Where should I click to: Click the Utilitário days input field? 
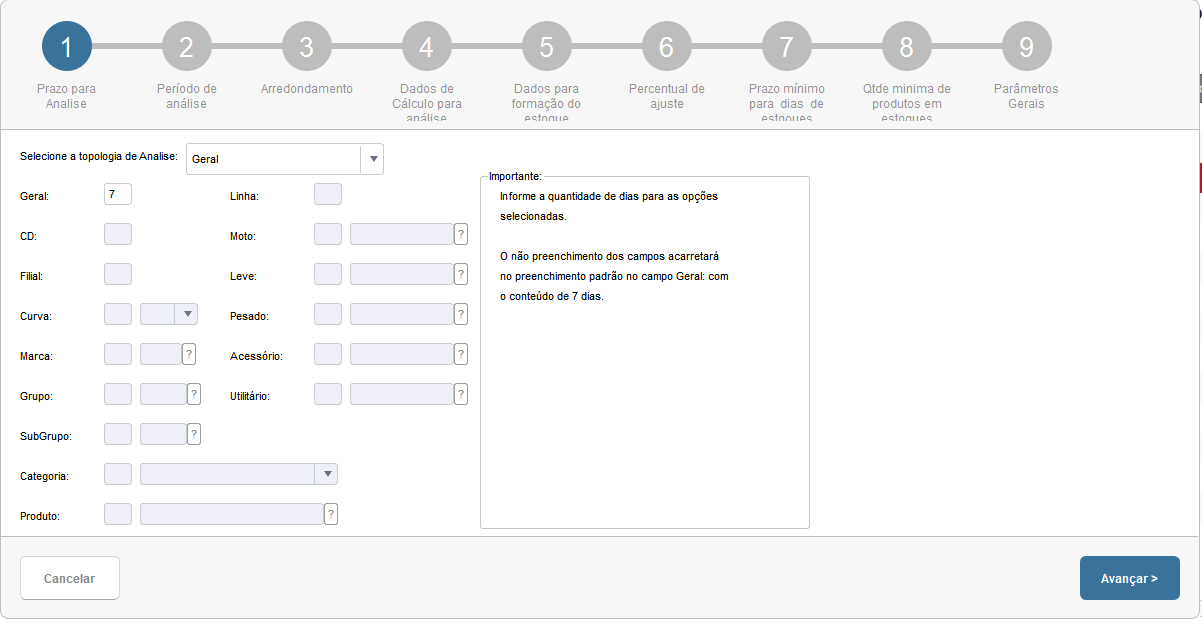click(328, 394)
